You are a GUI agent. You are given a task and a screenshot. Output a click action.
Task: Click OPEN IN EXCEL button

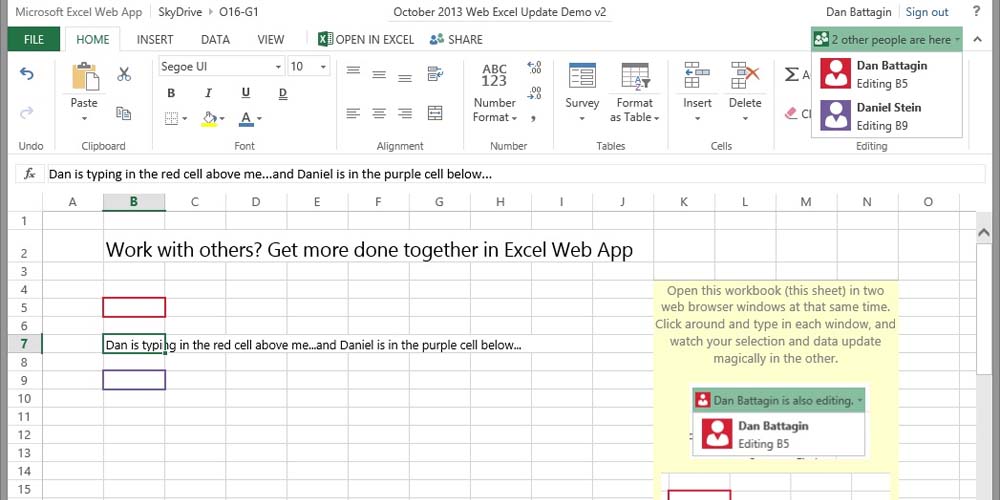click(366, 40)
